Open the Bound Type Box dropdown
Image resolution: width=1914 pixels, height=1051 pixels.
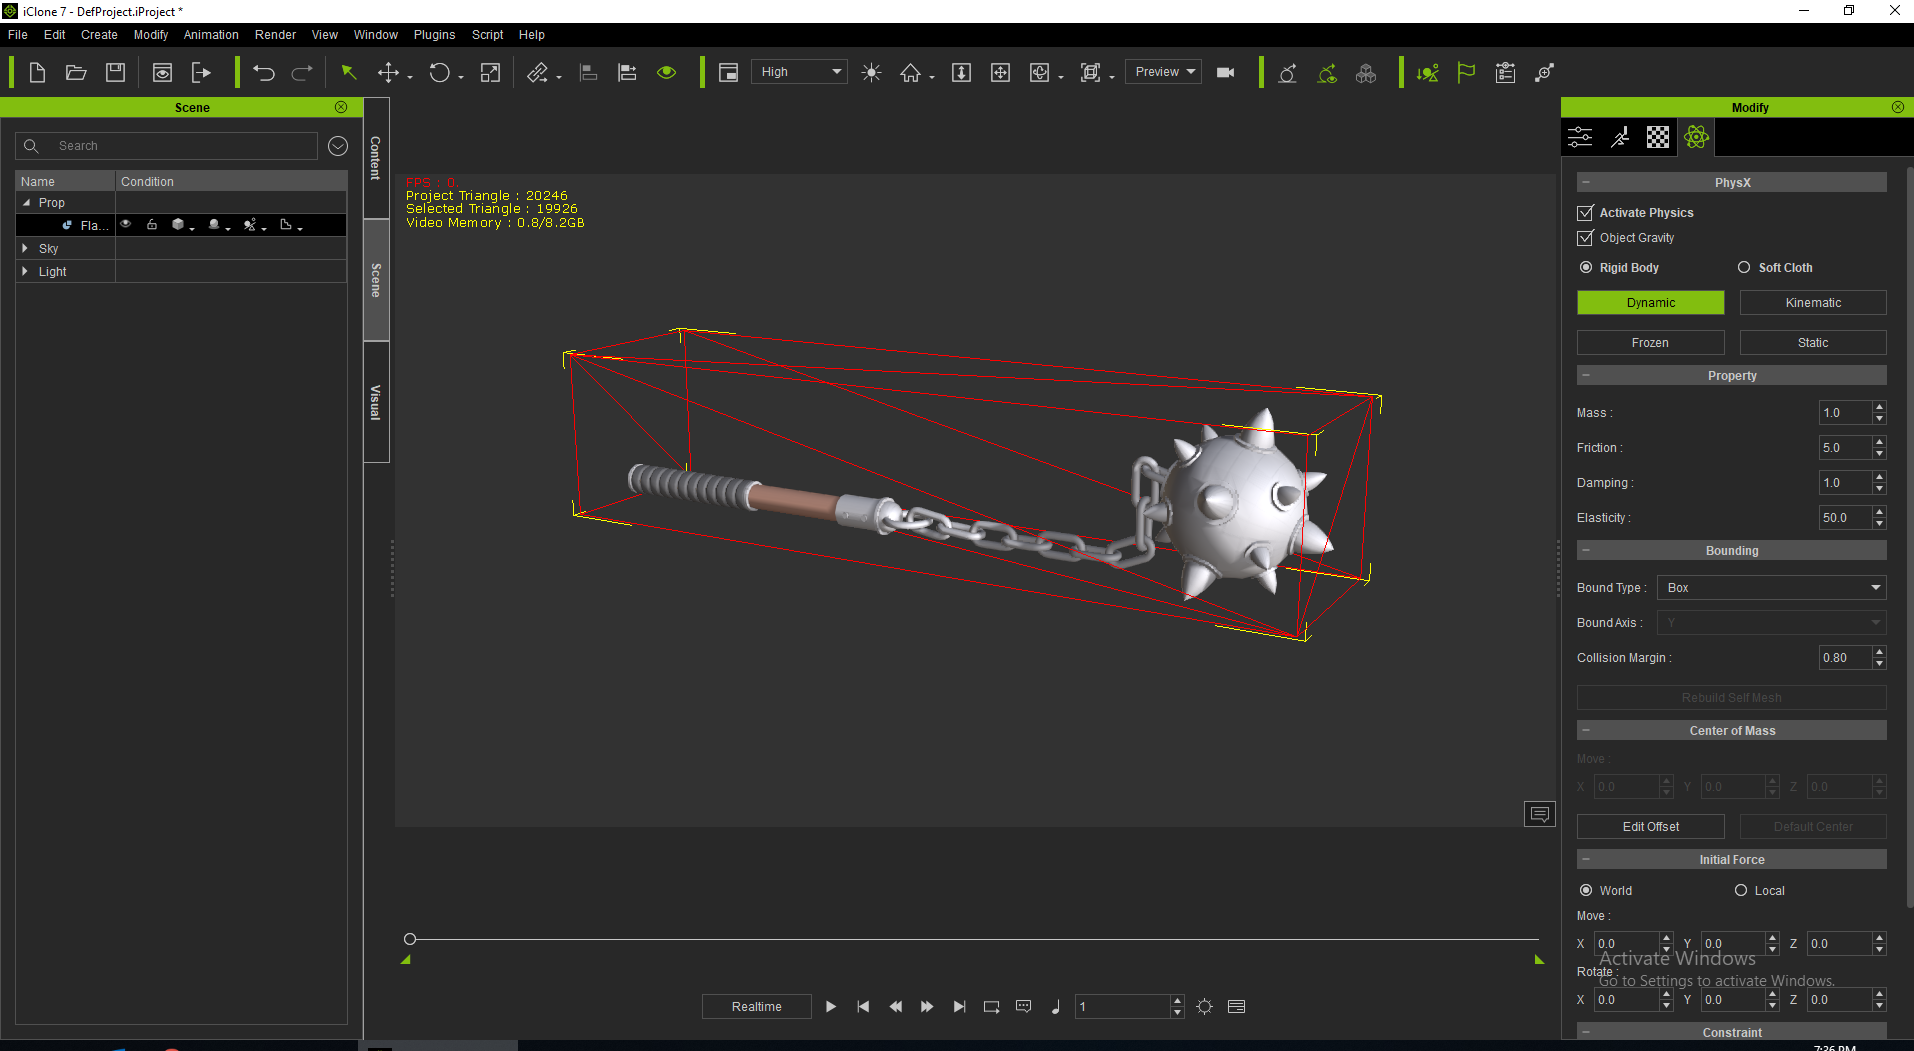pyautogui.click(x=1772, y=588)
